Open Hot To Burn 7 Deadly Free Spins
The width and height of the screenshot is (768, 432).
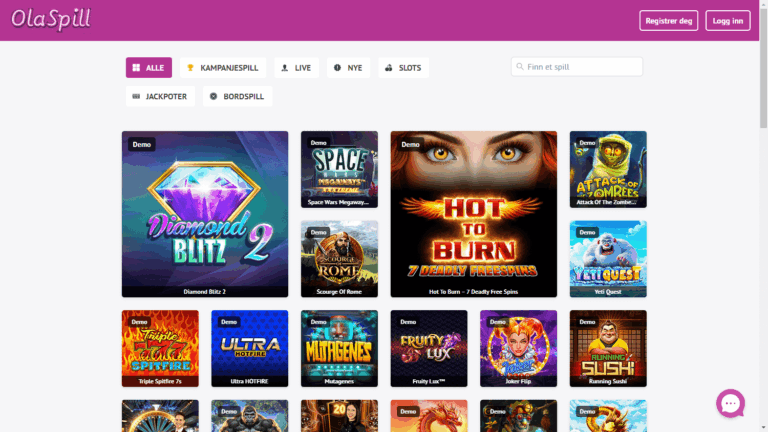pyautogui.click(x=474, y=214)
